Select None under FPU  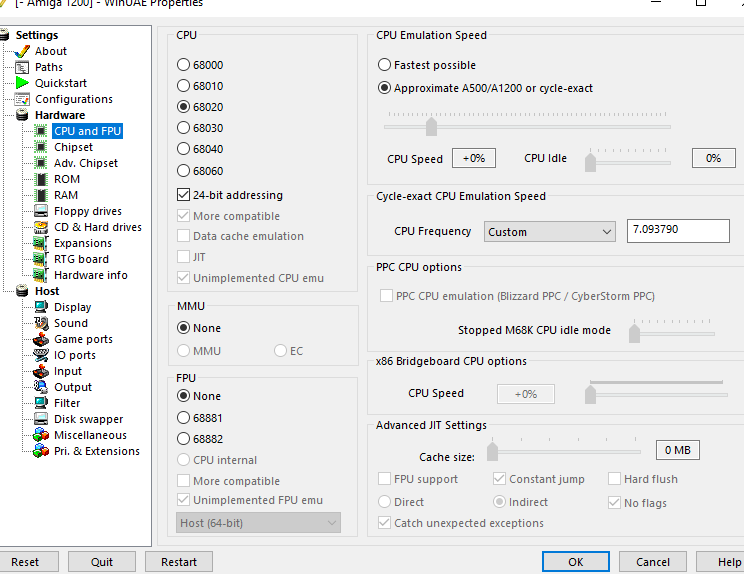183,396
